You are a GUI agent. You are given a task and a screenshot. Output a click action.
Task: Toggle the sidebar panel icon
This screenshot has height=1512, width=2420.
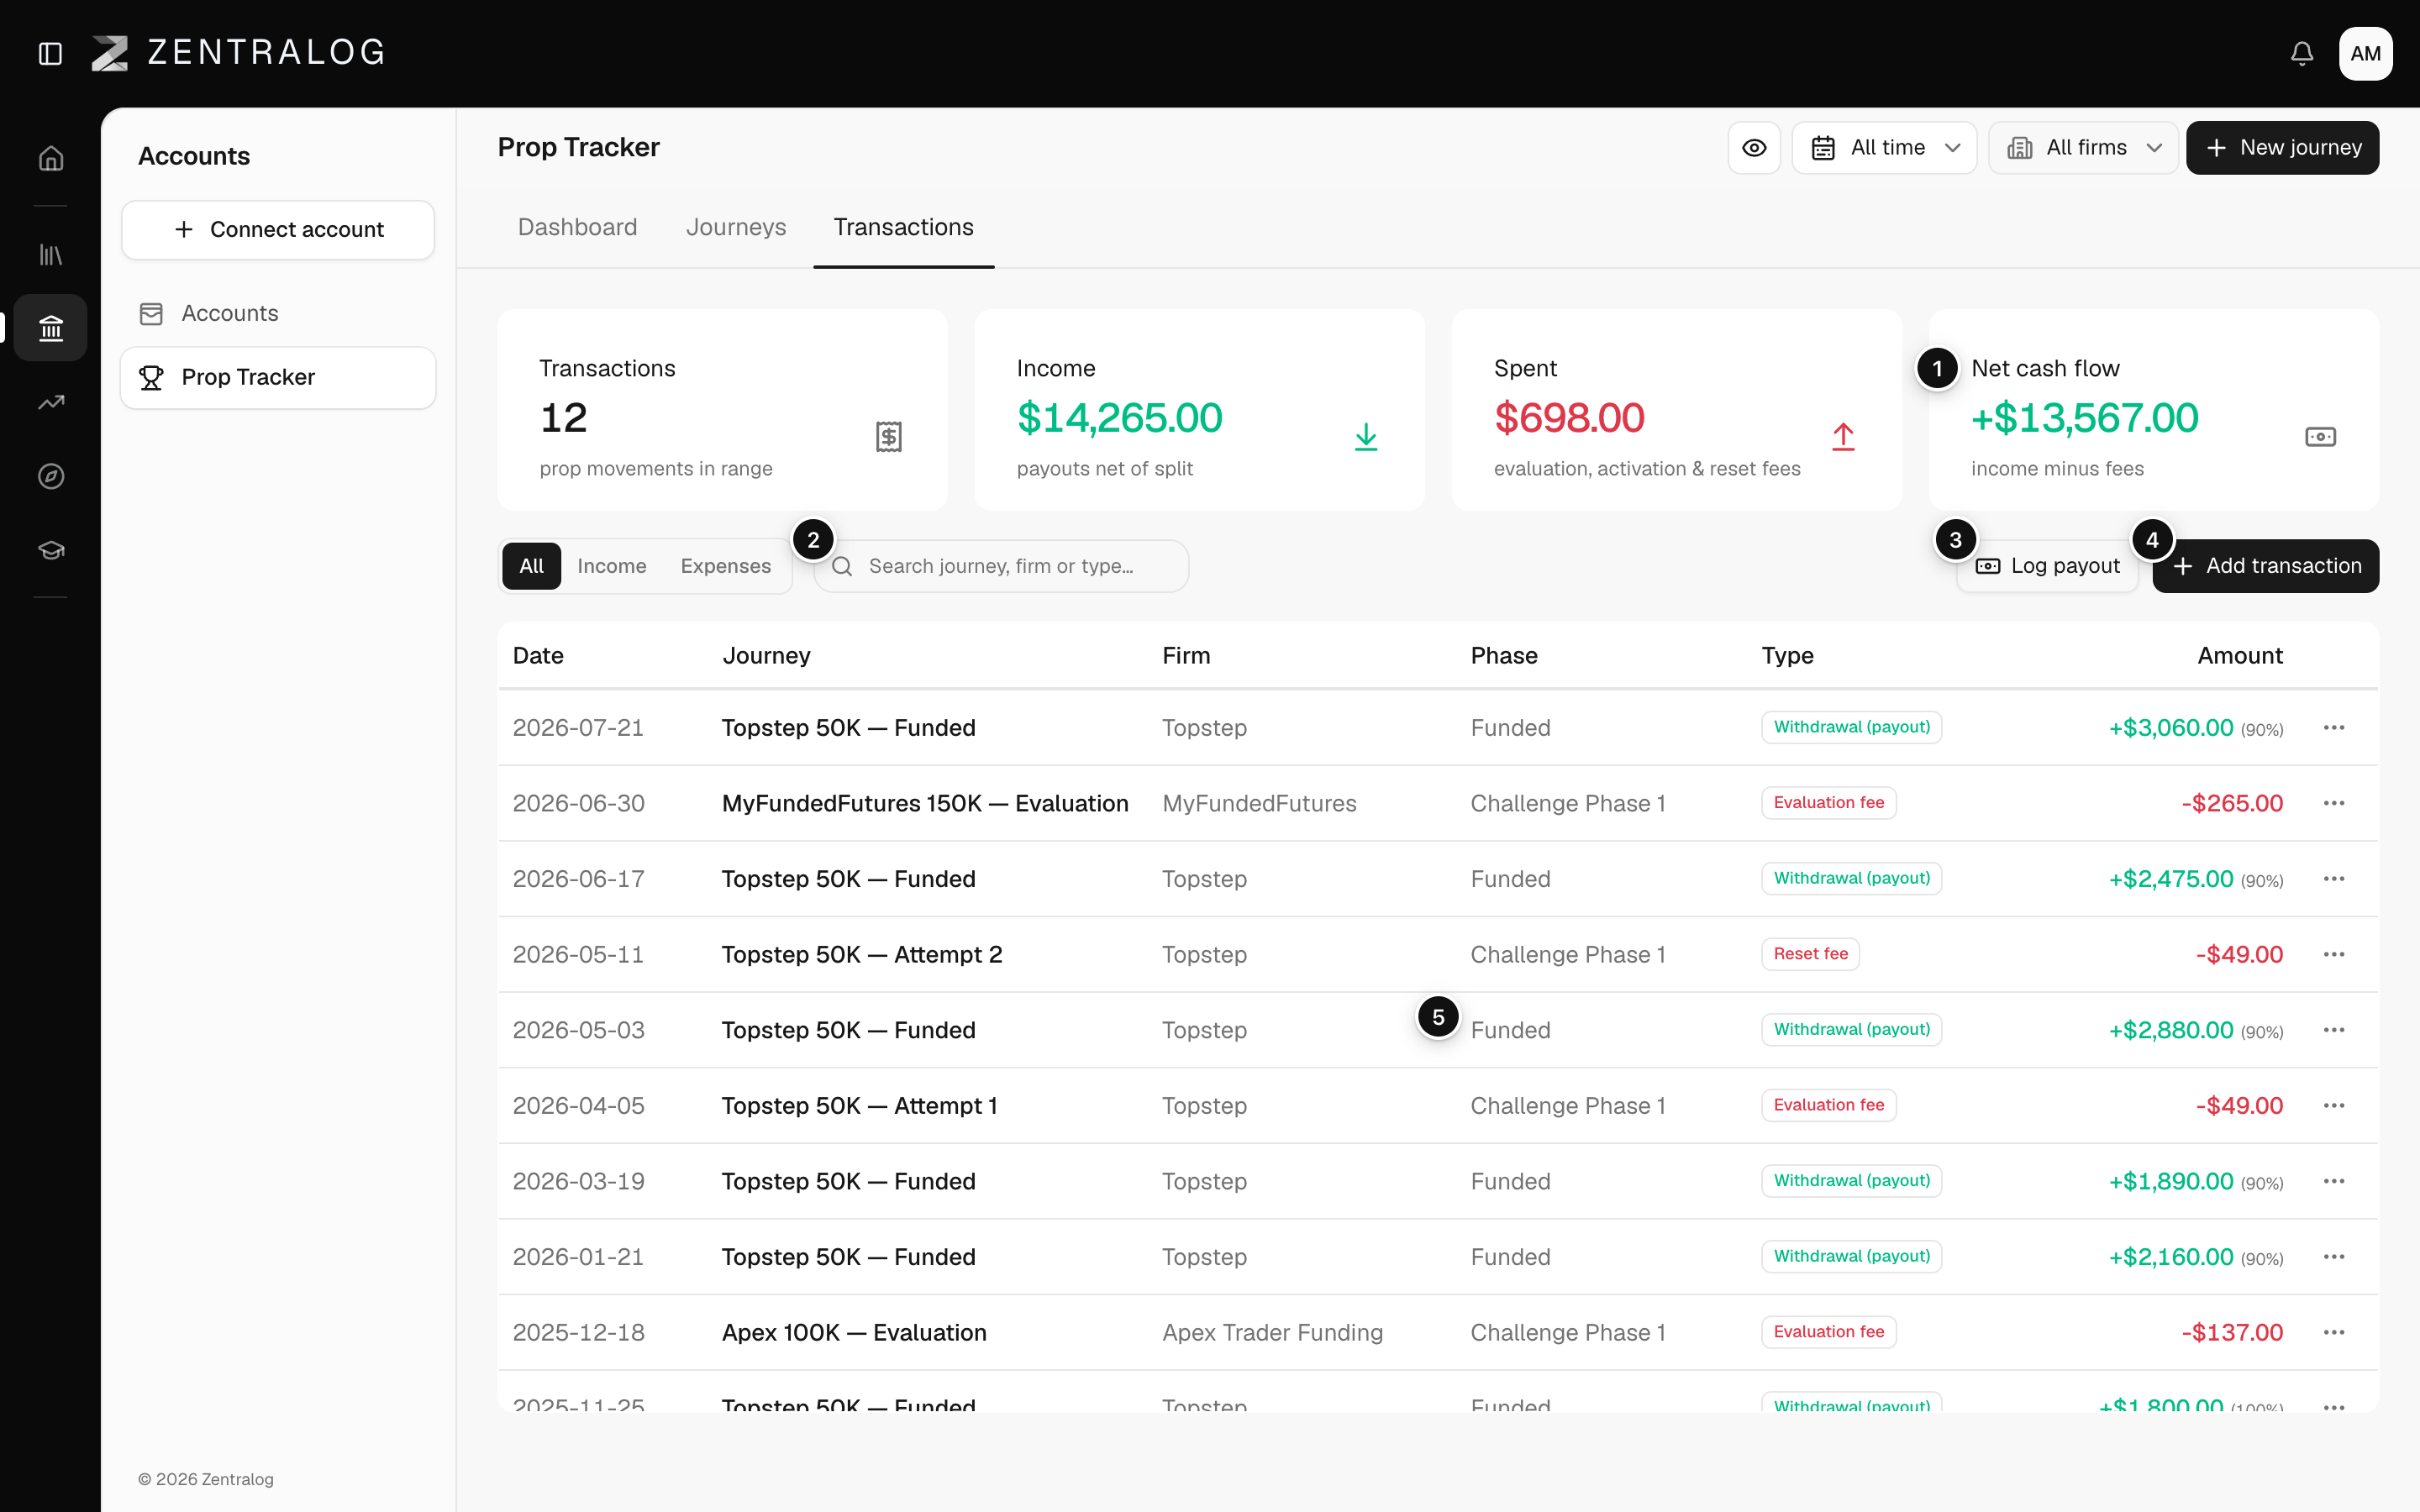pos(50,53)
